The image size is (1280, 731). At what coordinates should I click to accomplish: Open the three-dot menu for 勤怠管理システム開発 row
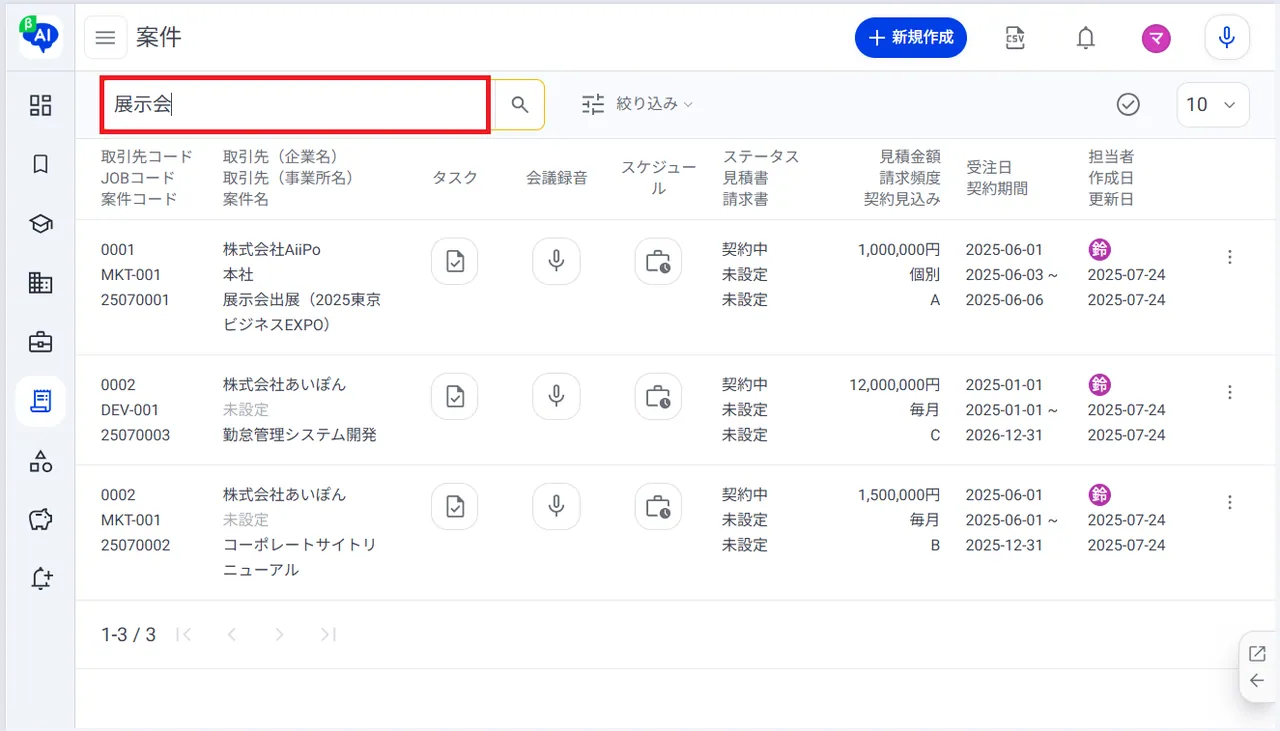point(1230,392)
